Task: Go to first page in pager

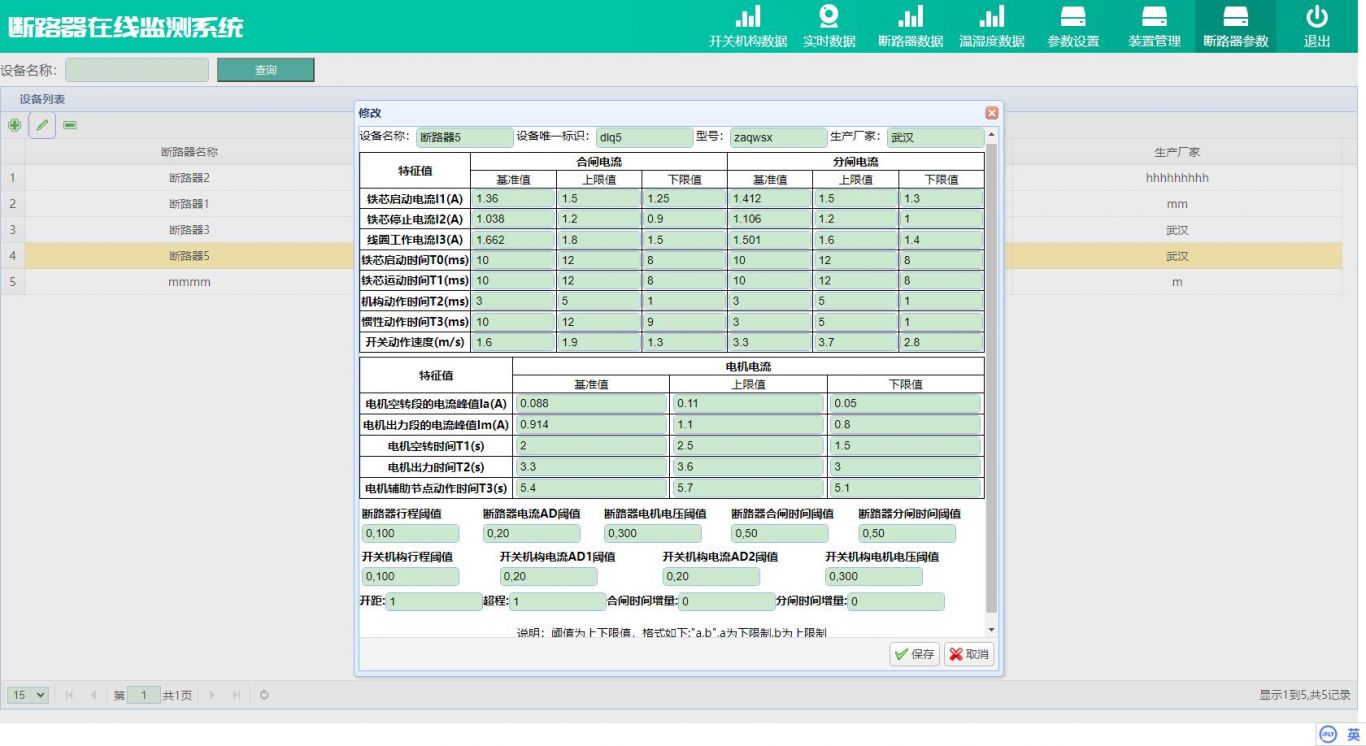Action: tap(70, 695)
